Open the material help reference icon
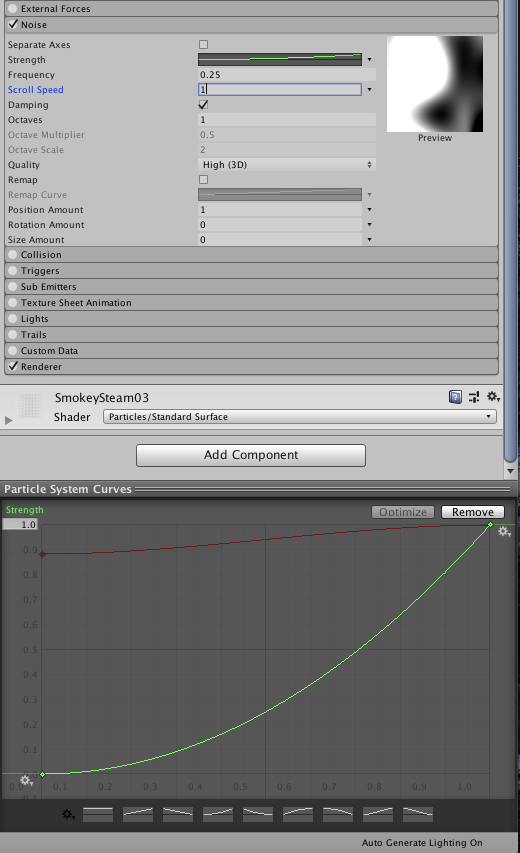Image resolution: width=520 pixels, height=853 pixels. tap(455, 397)
